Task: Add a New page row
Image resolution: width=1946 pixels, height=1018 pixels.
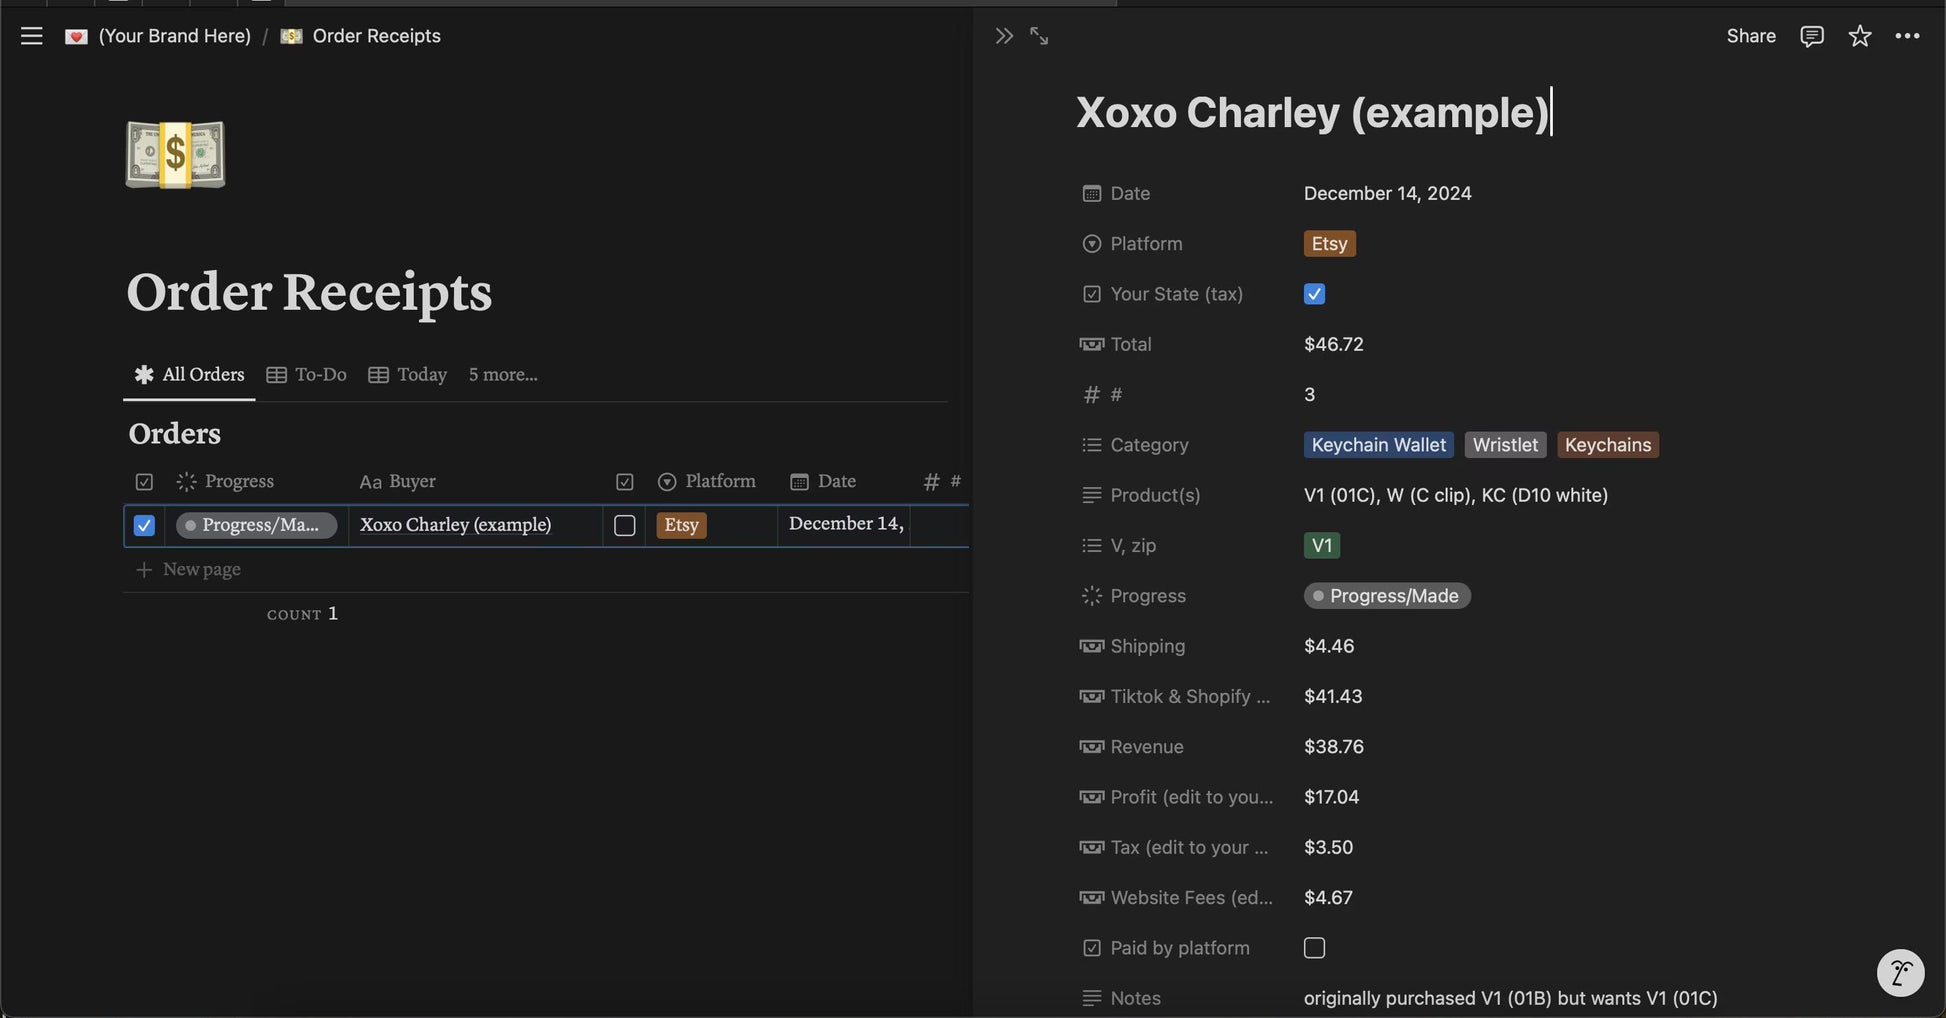Action: point(201,569)
